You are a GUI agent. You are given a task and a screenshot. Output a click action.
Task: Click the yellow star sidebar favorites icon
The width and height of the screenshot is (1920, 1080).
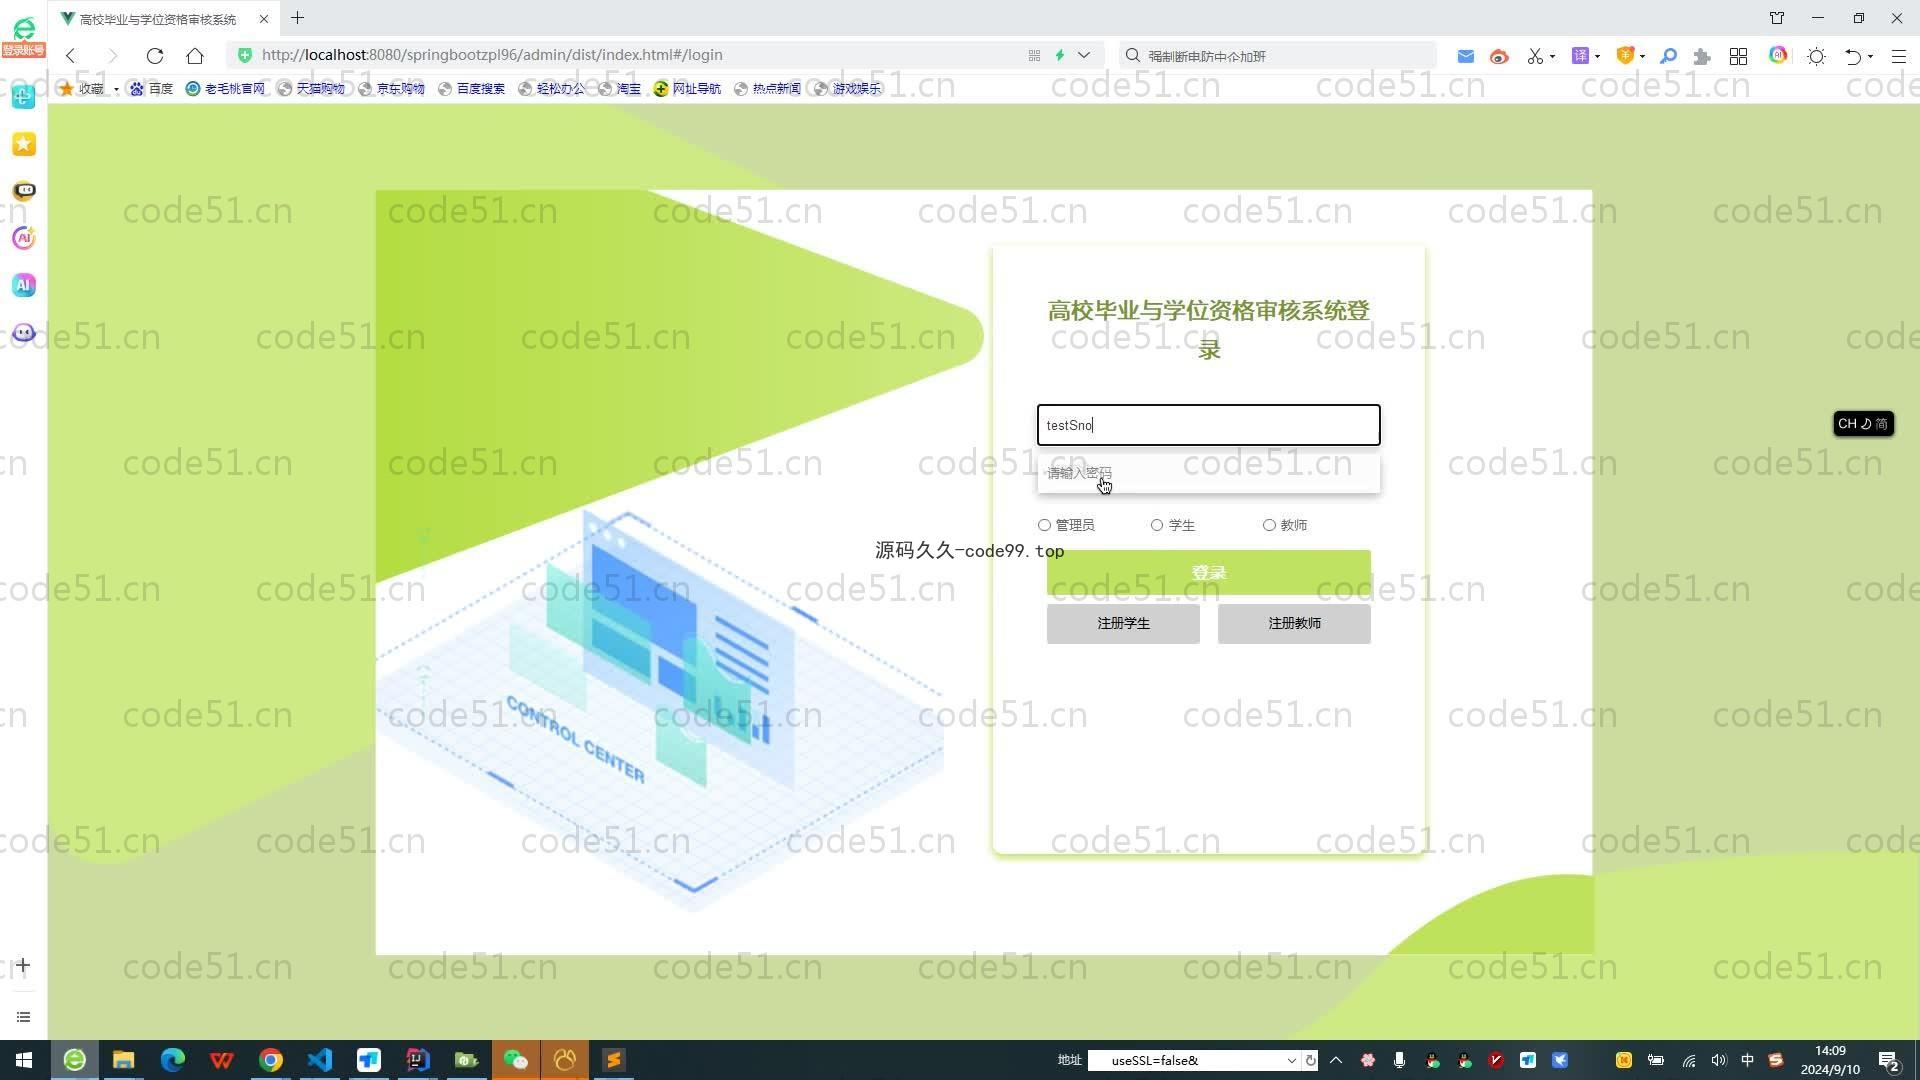(24, 144)
